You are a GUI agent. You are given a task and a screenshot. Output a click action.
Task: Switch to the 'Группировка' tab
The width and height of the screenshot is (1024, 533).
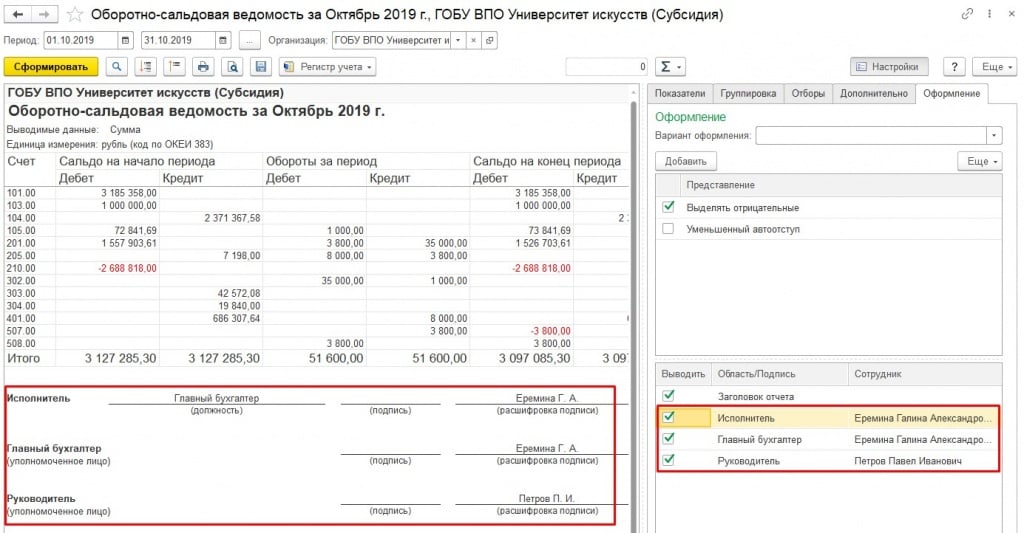pyautogui.click(x=748, y=93)
